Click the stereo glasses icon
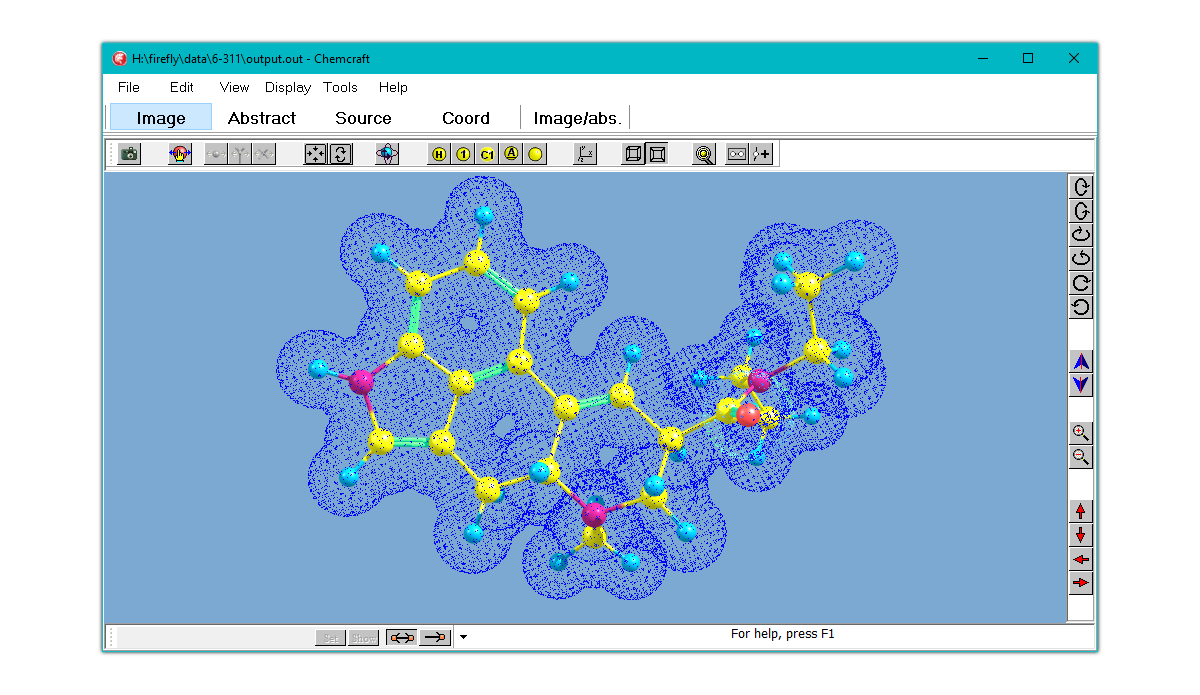1200x695 pixels. point(737,154)
